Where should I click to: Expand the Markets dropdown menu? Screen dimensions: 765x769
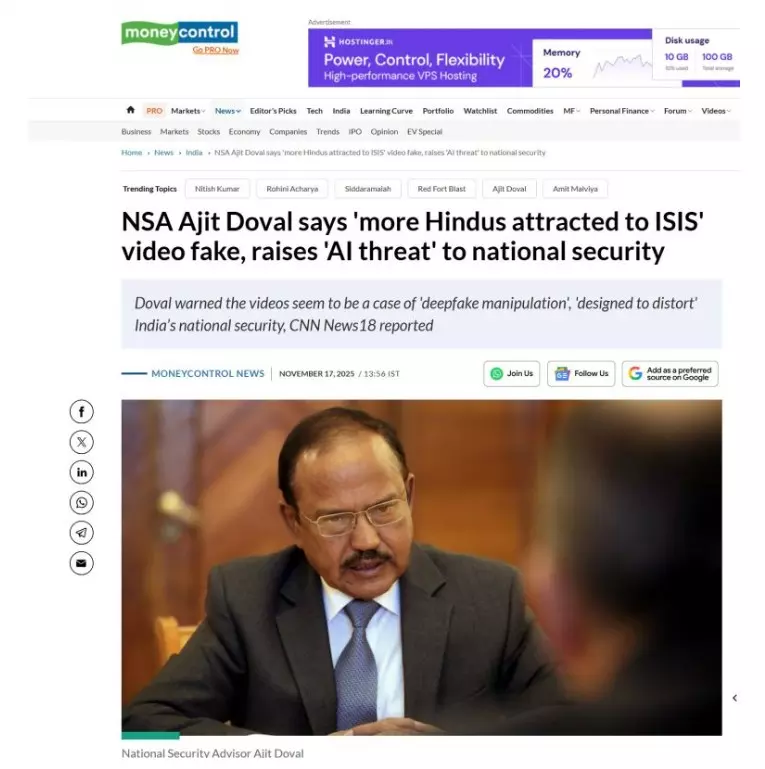188,111
